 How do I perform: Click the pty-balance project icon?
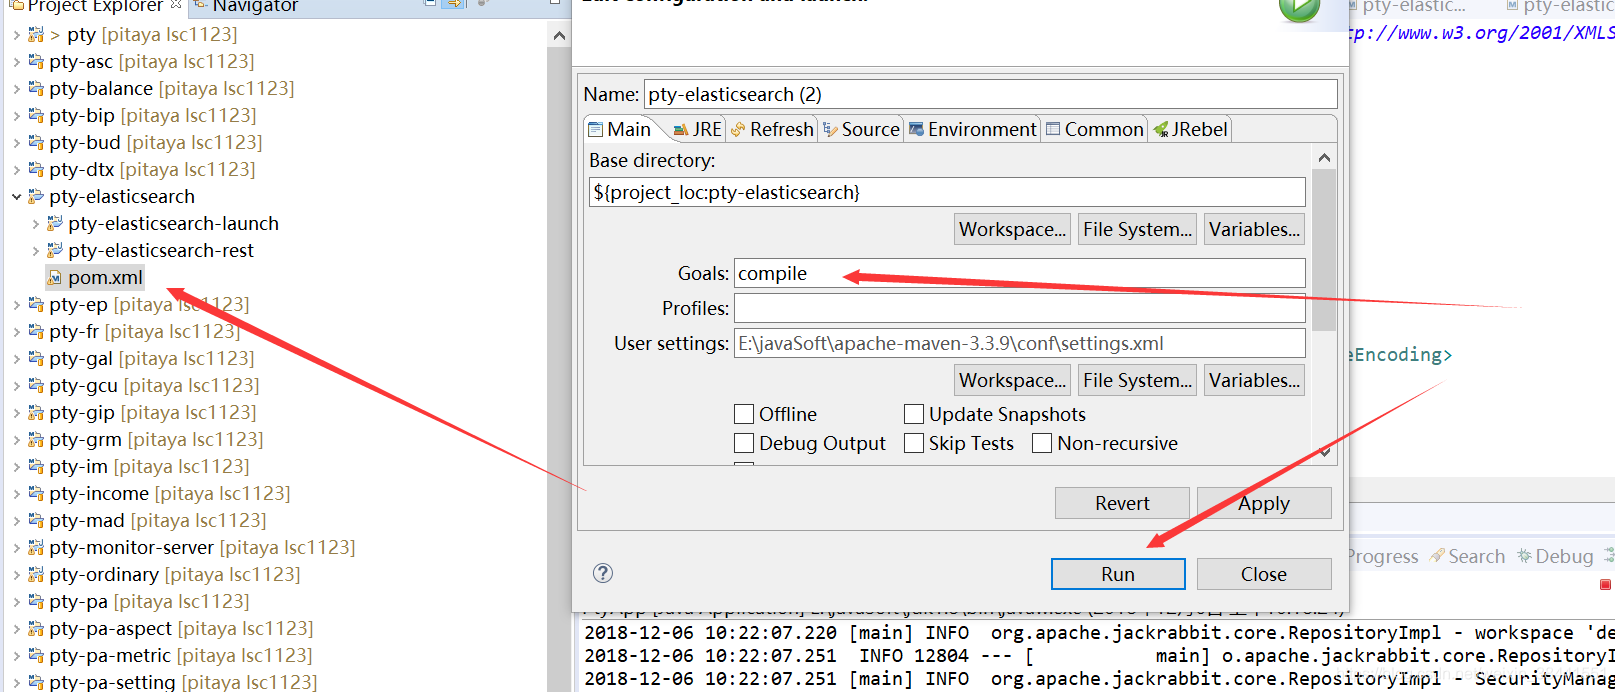click(36, 88)
